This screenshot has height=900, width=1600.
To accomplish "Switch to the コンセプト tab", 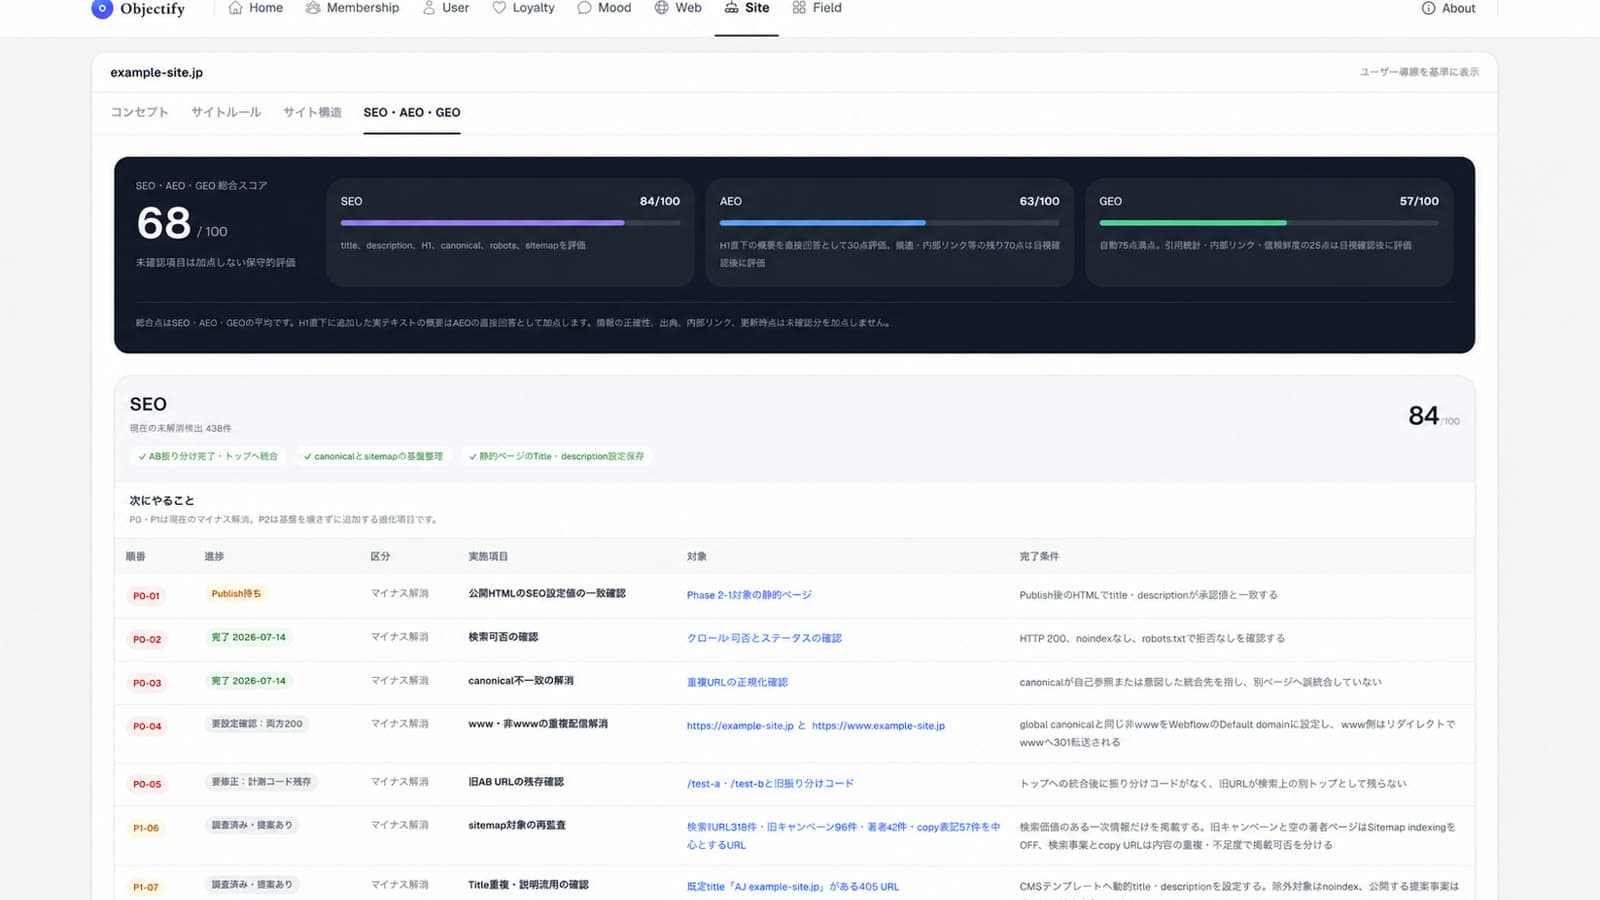I will click(x=139, y=112).
